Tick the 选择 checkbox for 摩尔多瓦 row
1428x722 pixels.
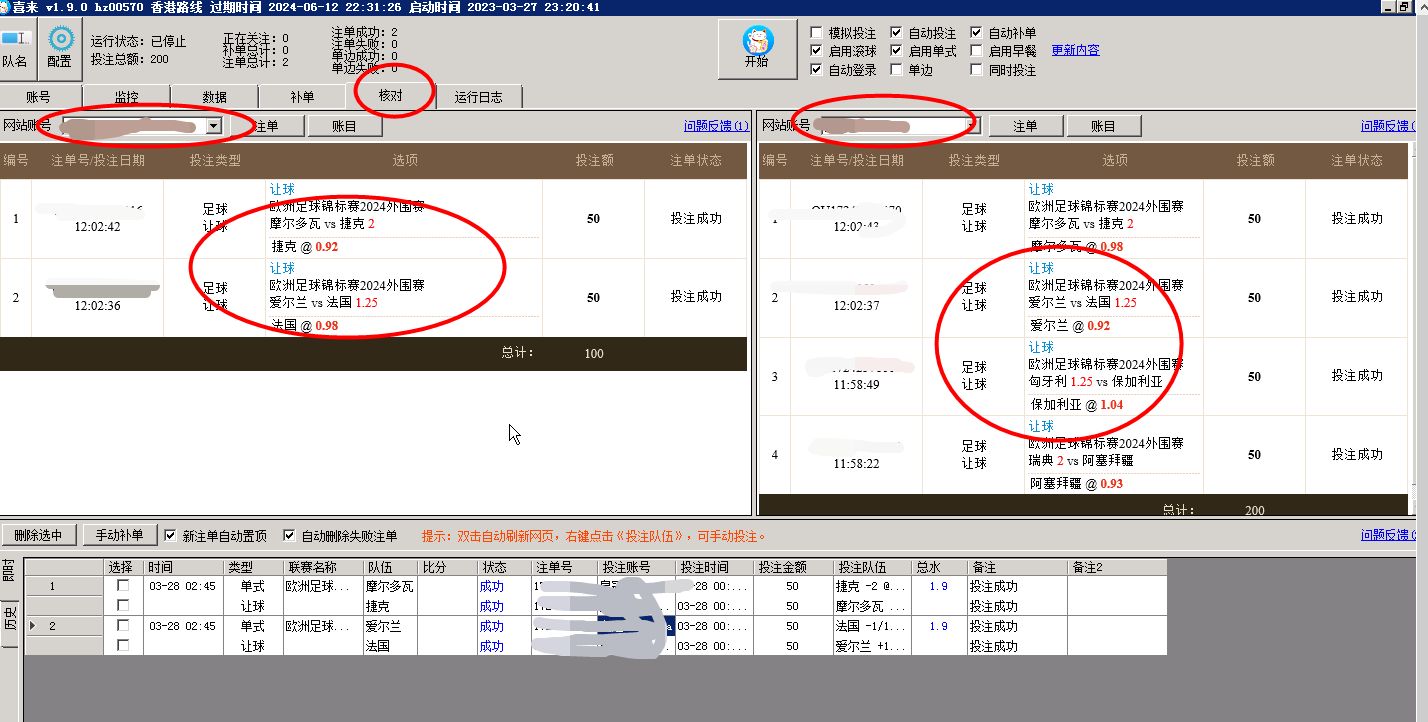pyautogui.click(x=123, y=586)
